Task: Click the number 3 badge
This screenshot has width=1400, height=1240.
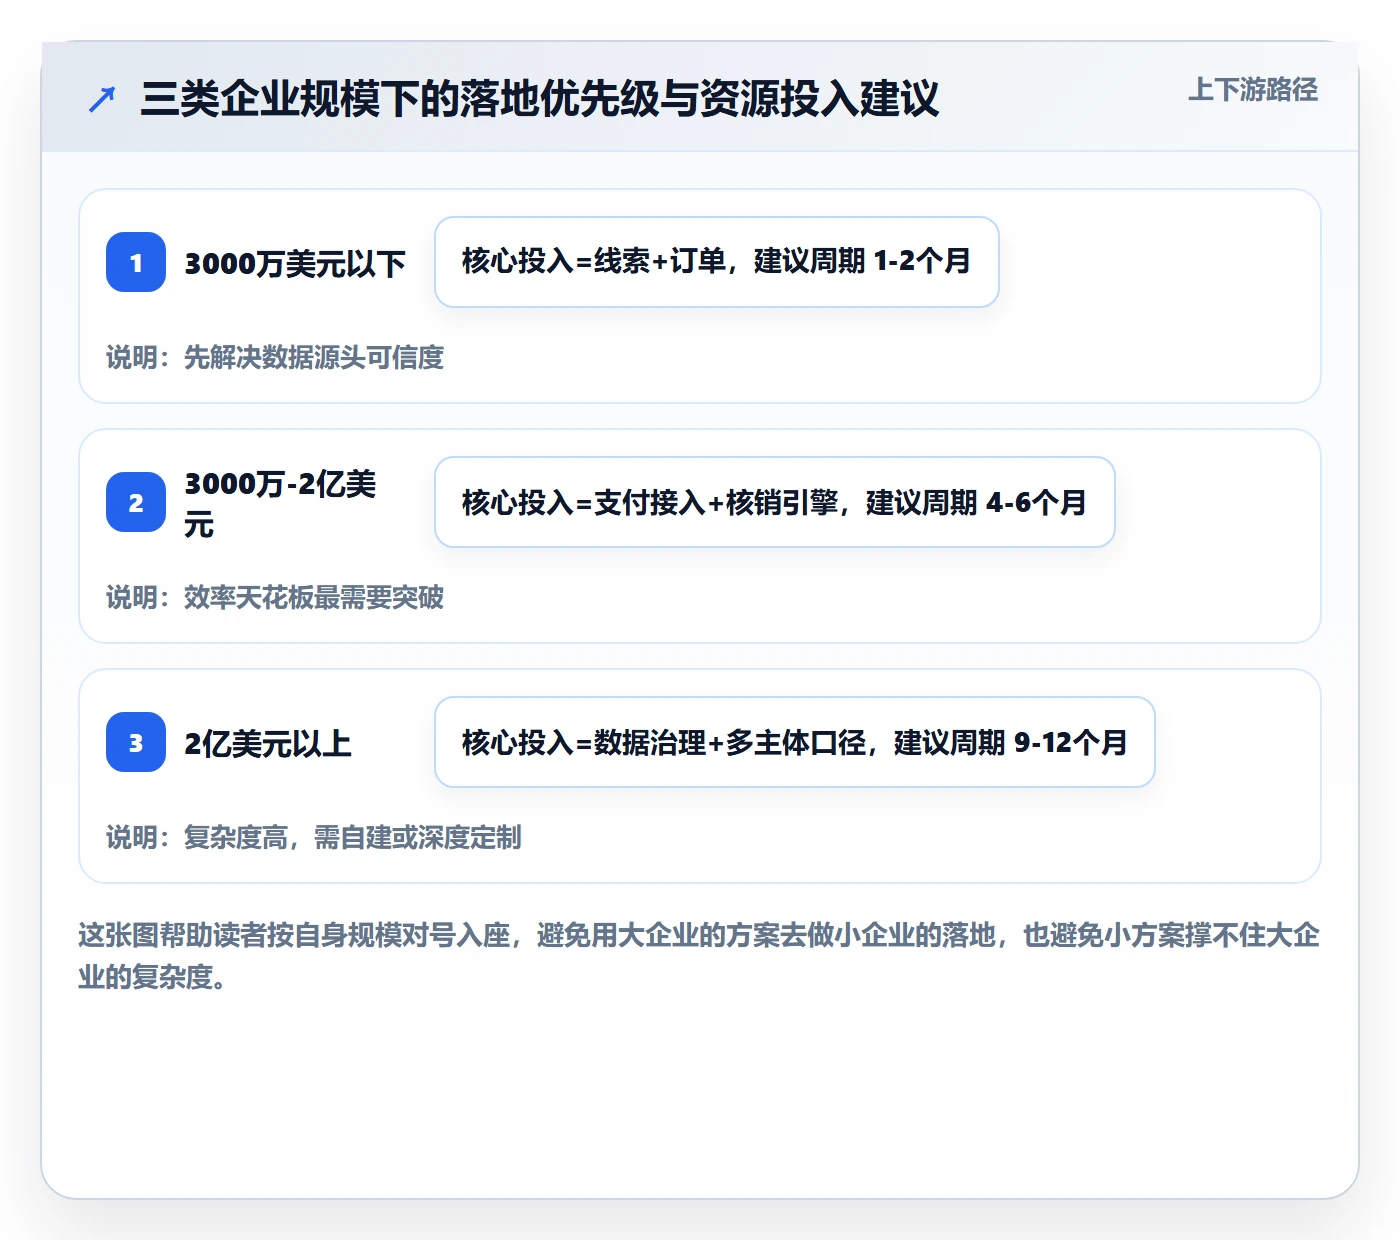Action: point(136,742)
